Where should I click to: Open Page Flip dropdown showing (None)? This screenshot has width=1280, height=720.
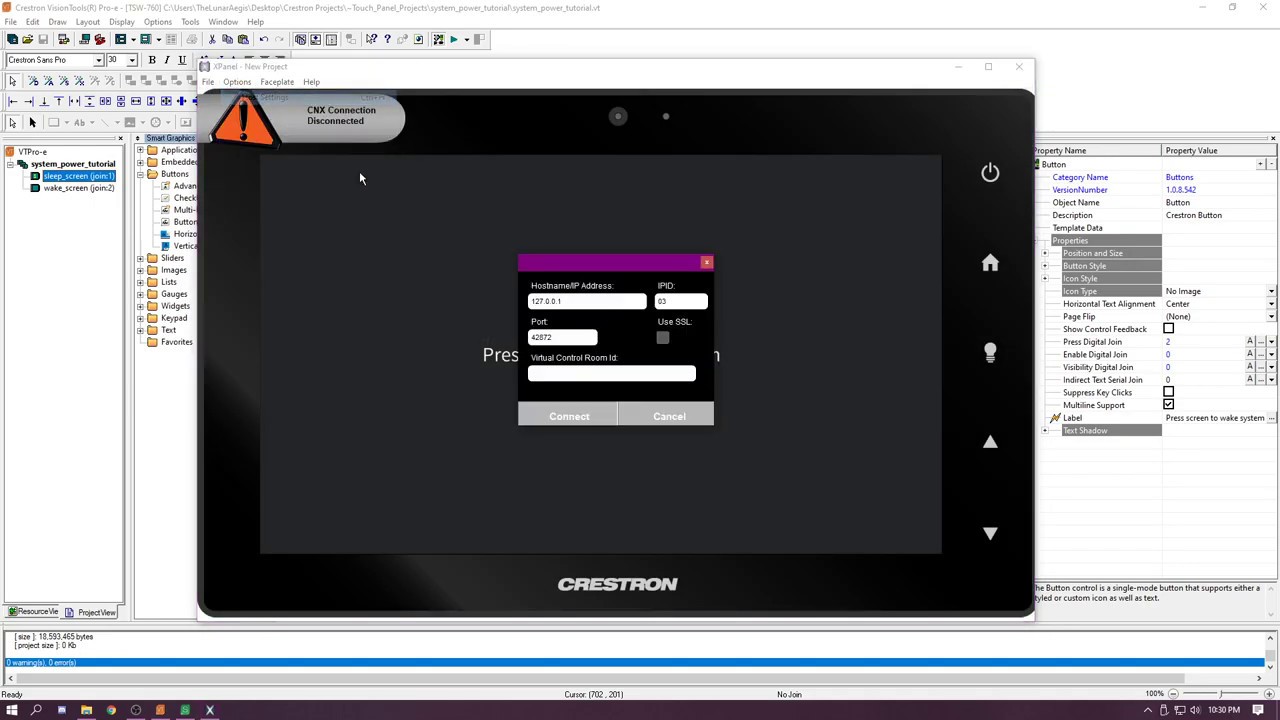pyautogui.click(x=1271, y=316)
